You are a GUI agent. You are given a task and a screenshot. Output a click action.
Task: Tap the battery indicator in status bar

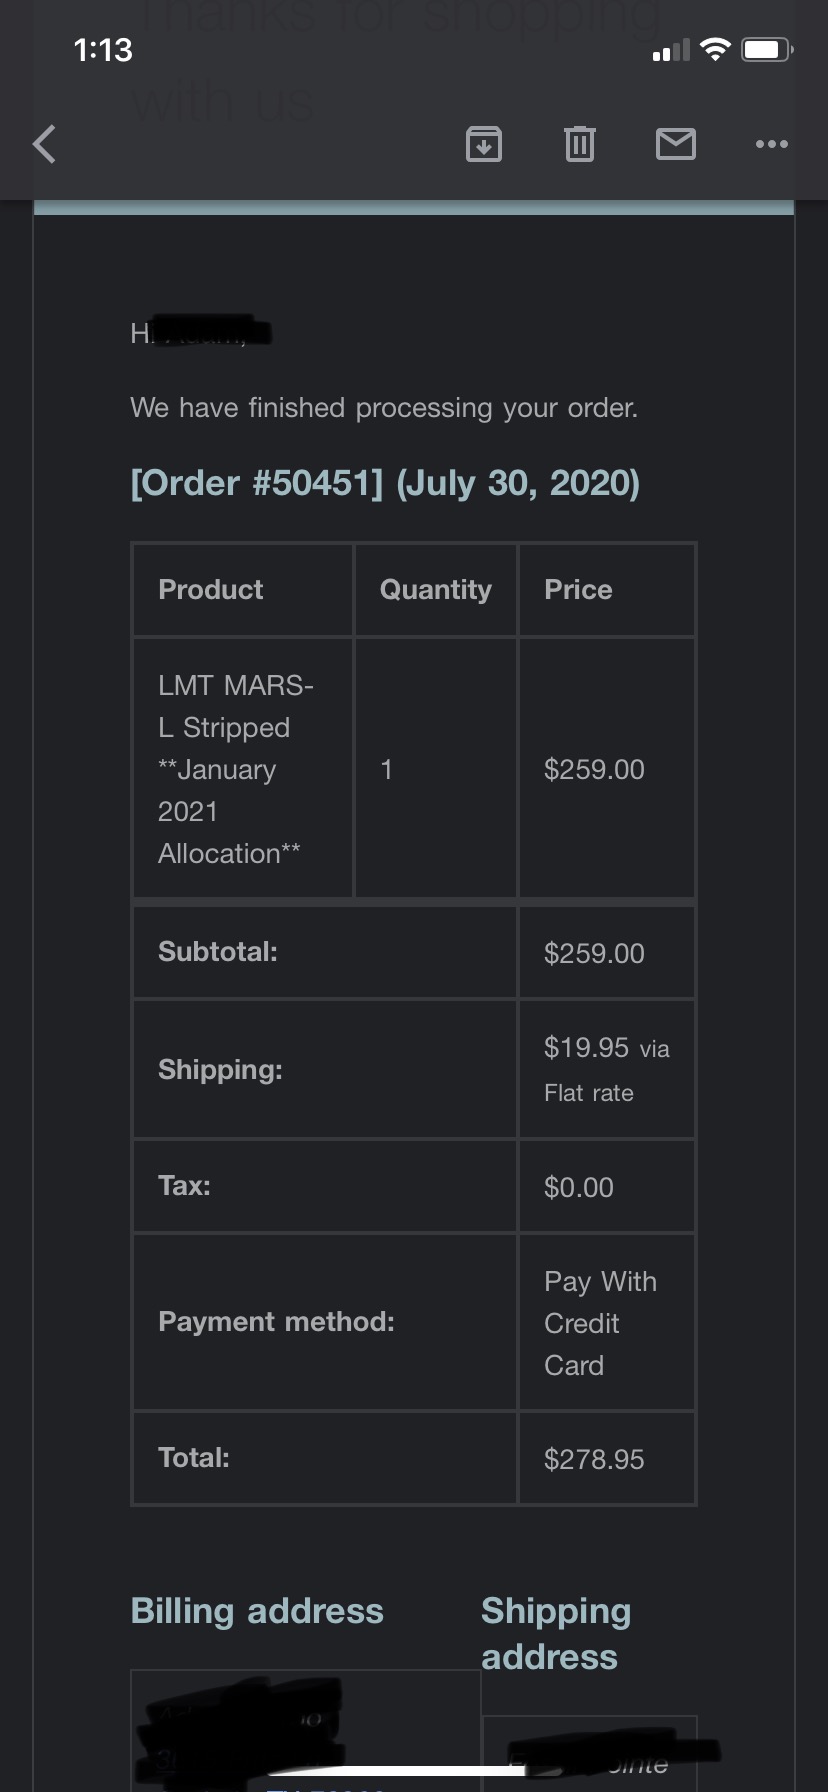[767, 49]
